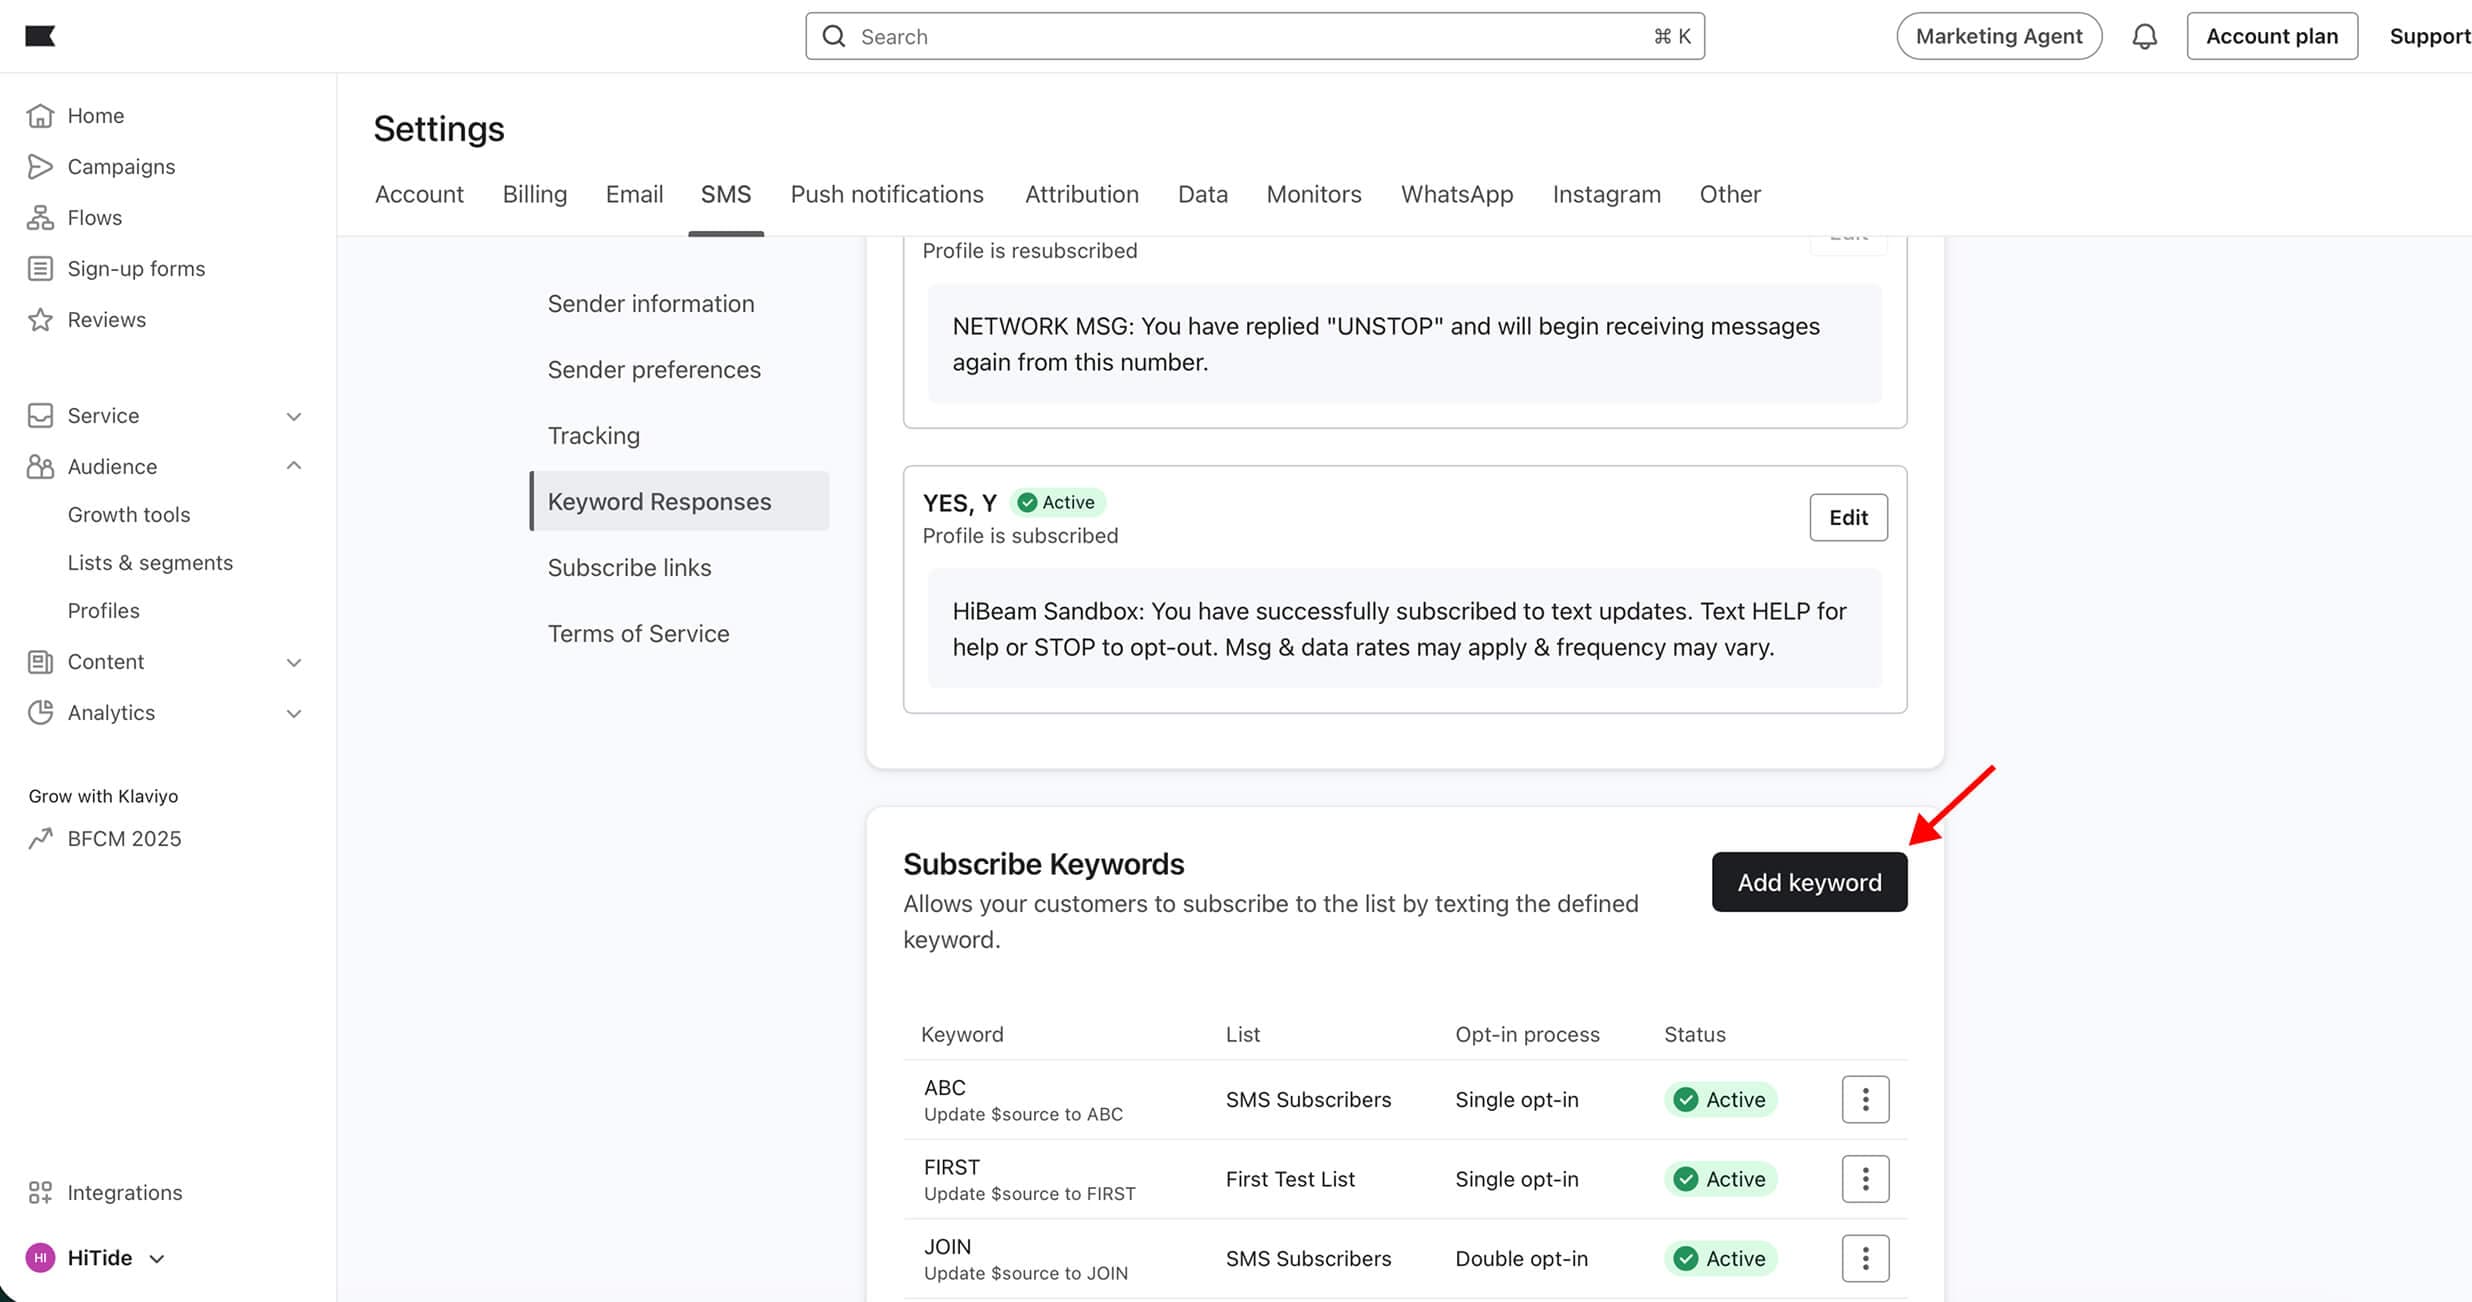Open Sign-up forms icon
This screenshot has width=2472, height=1302.
[40, 269]
